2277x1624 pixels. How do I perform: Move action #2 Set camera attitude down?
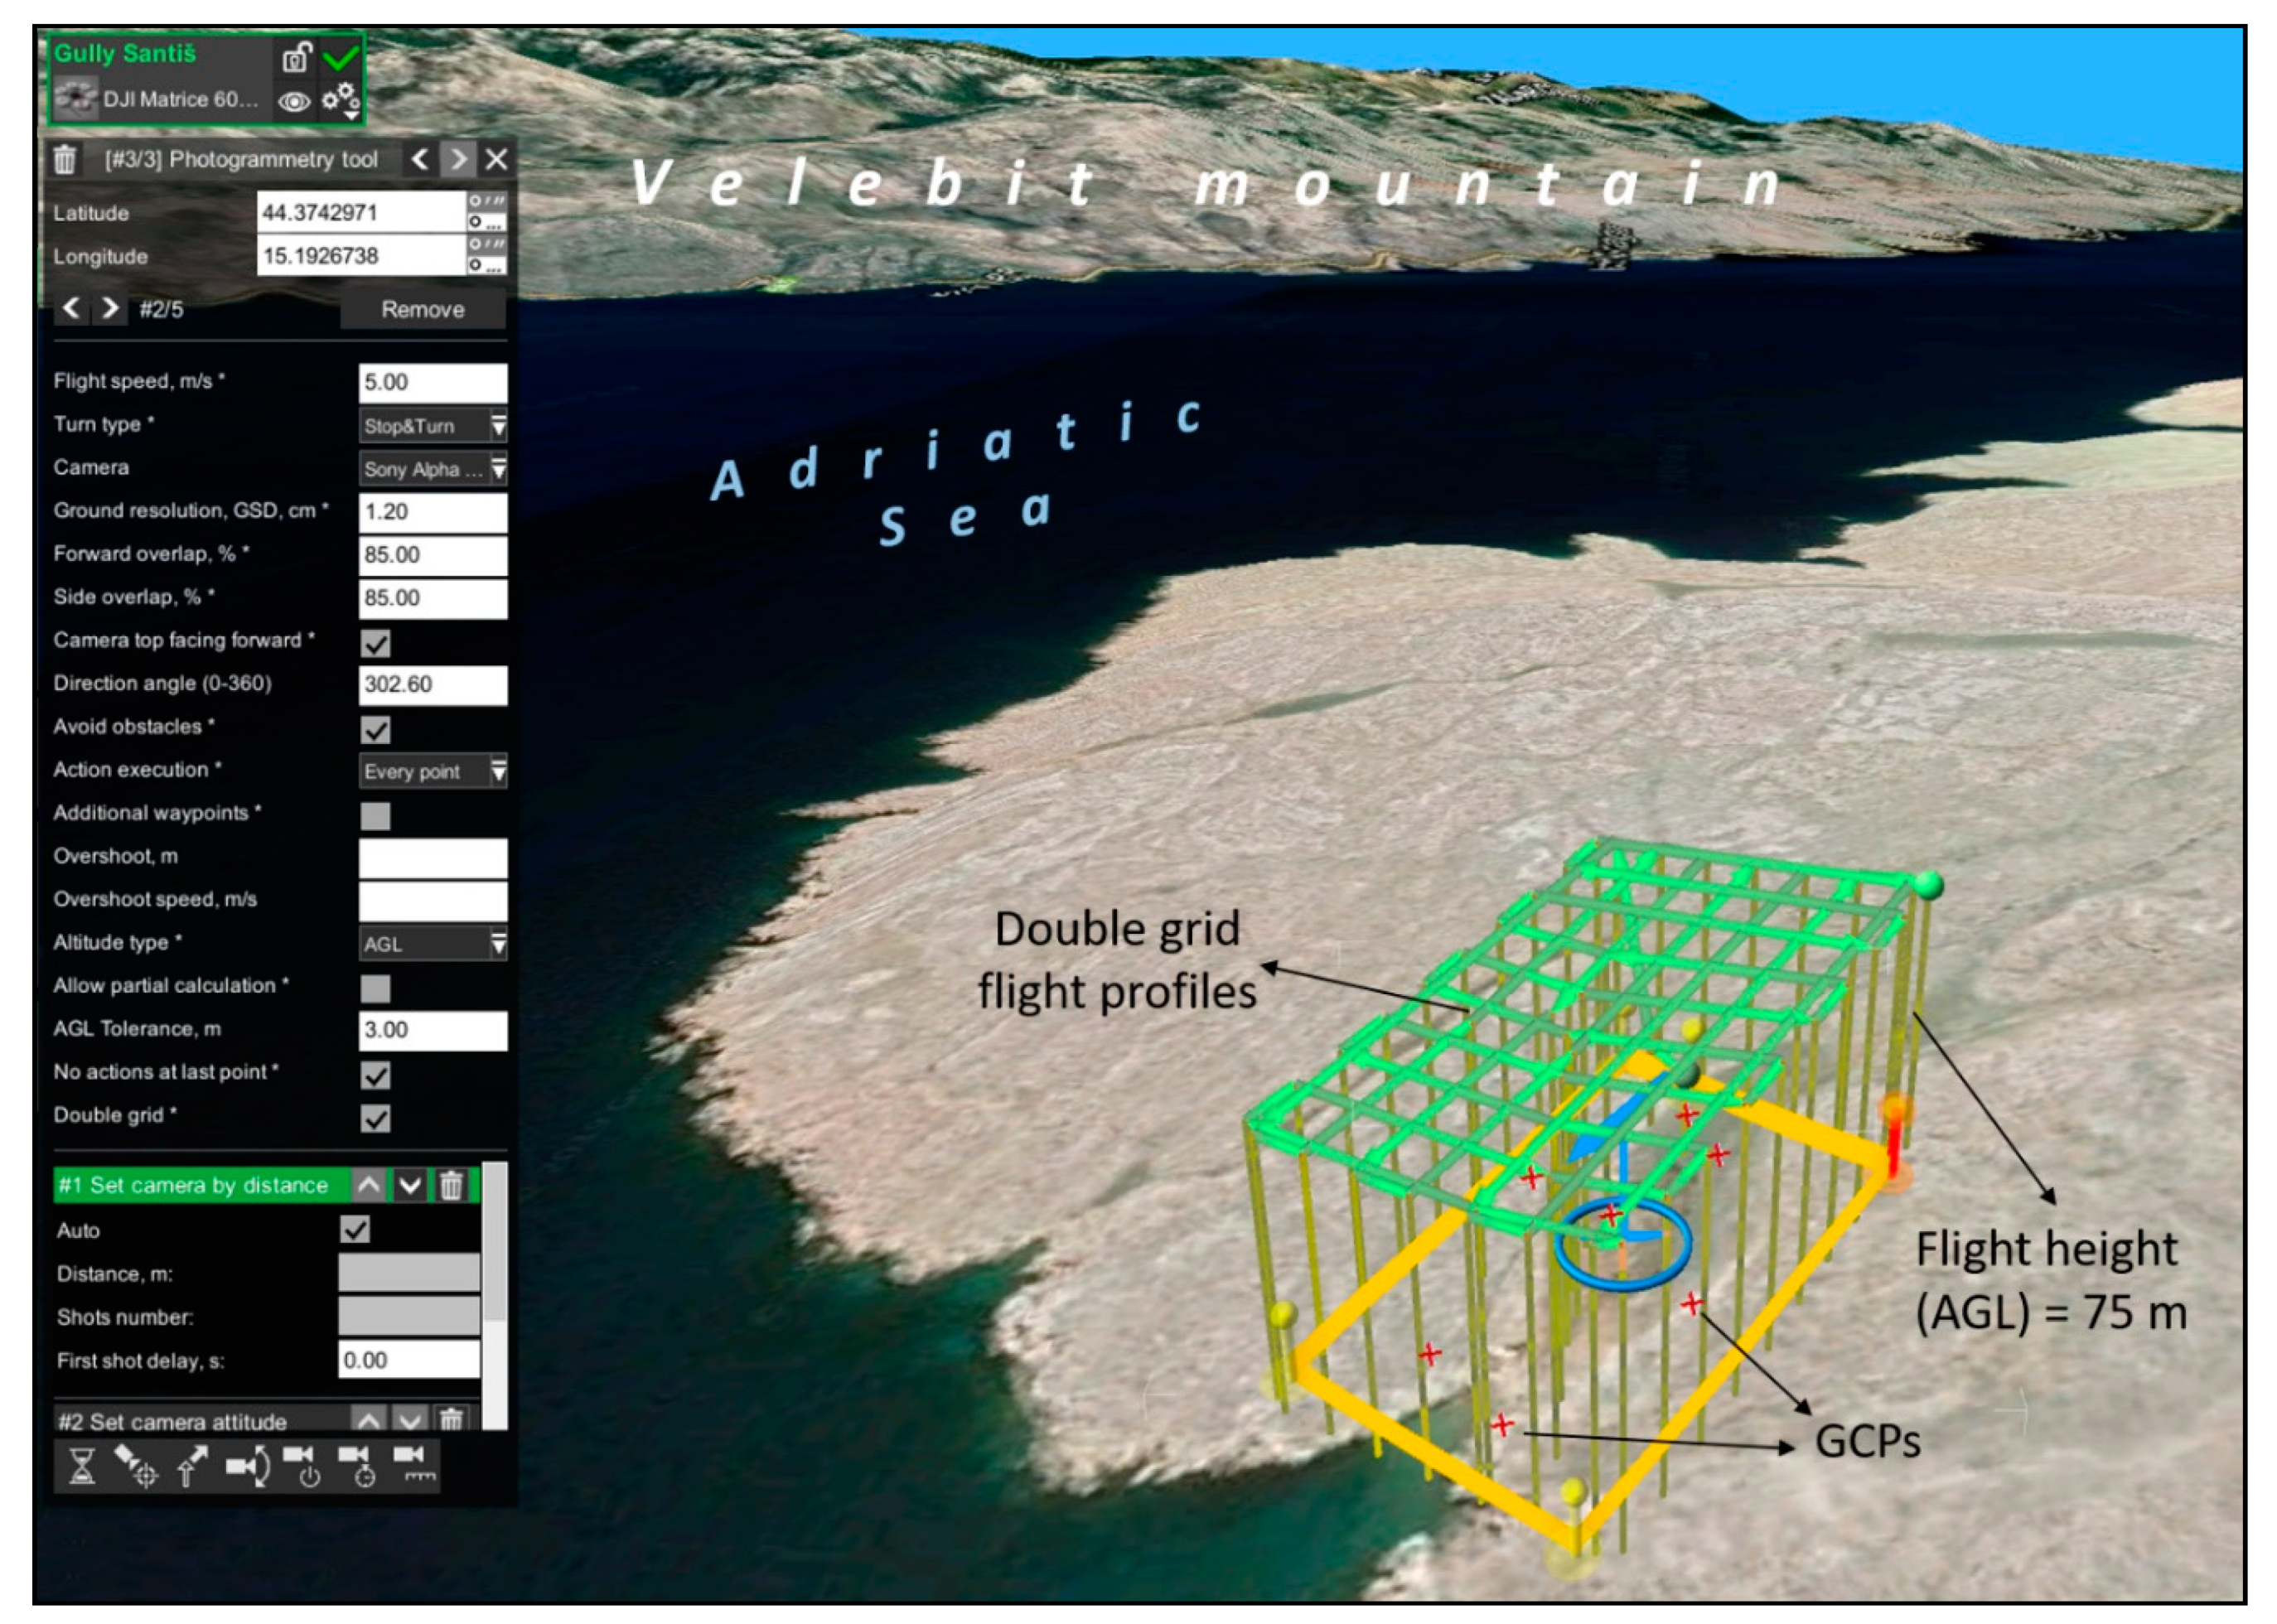tap(410, 1419)
